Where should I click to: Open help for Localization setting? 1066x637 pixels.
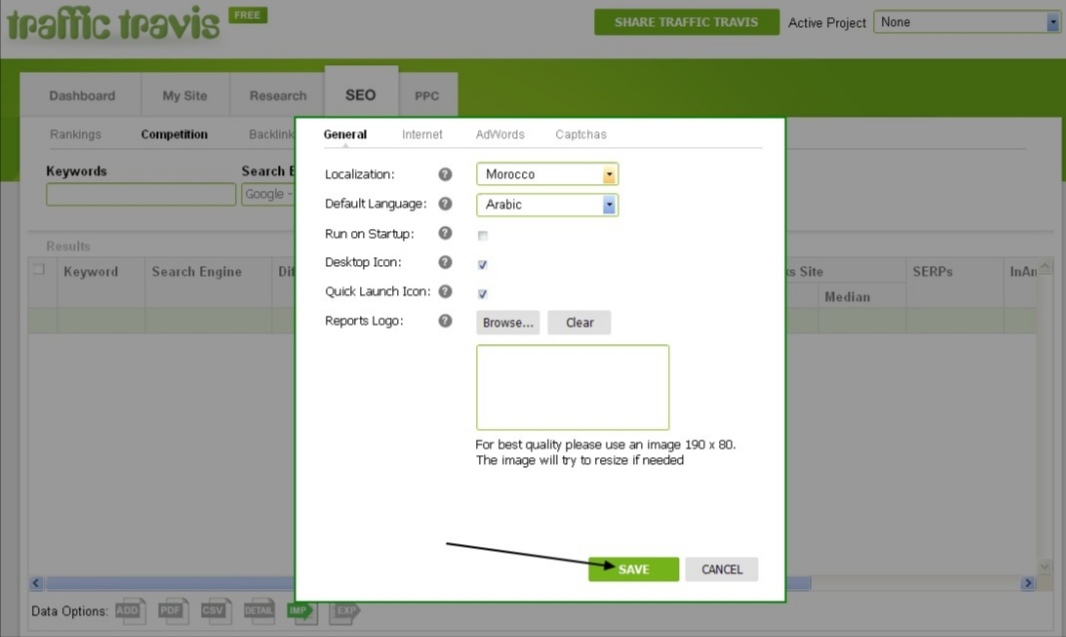(445, 174)
